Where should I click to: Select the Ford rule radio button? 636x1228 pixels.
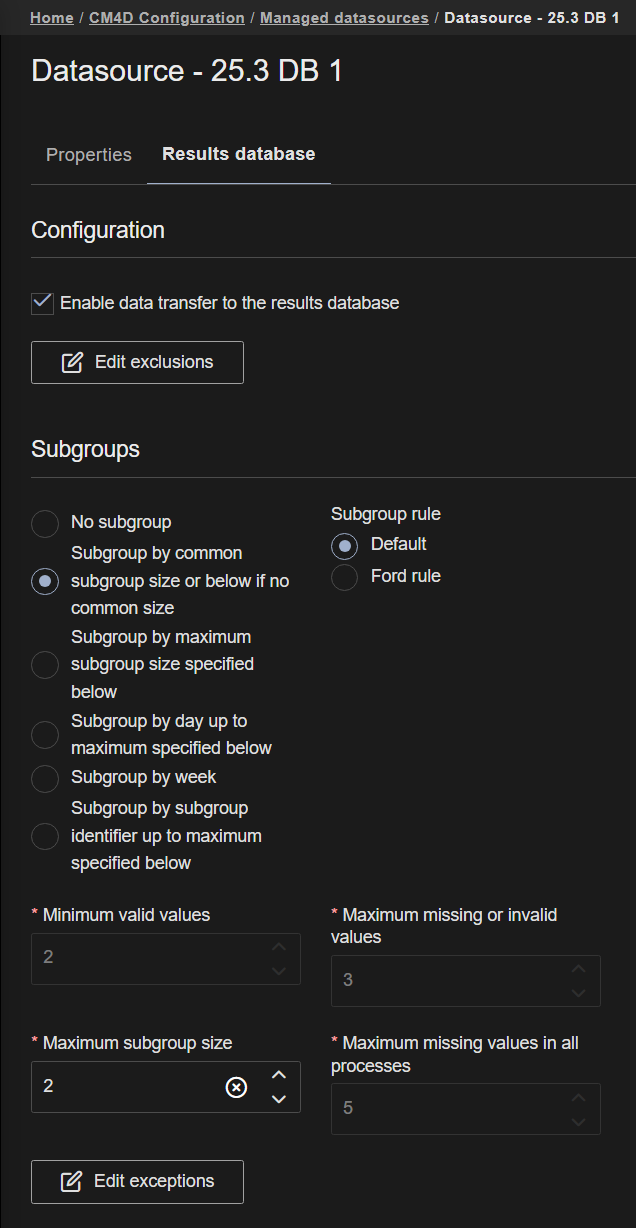(344, 577)
